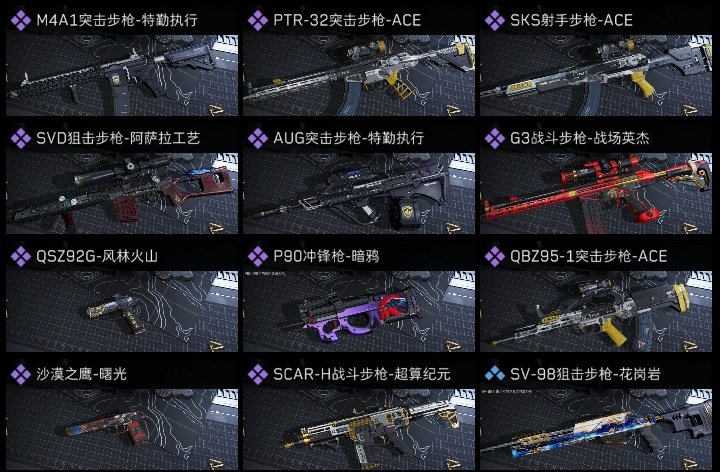This screenshot has height=472, width=720.
Task: Choose the red G3战斗步枪-战场英杰 skin
Action: 596,193
